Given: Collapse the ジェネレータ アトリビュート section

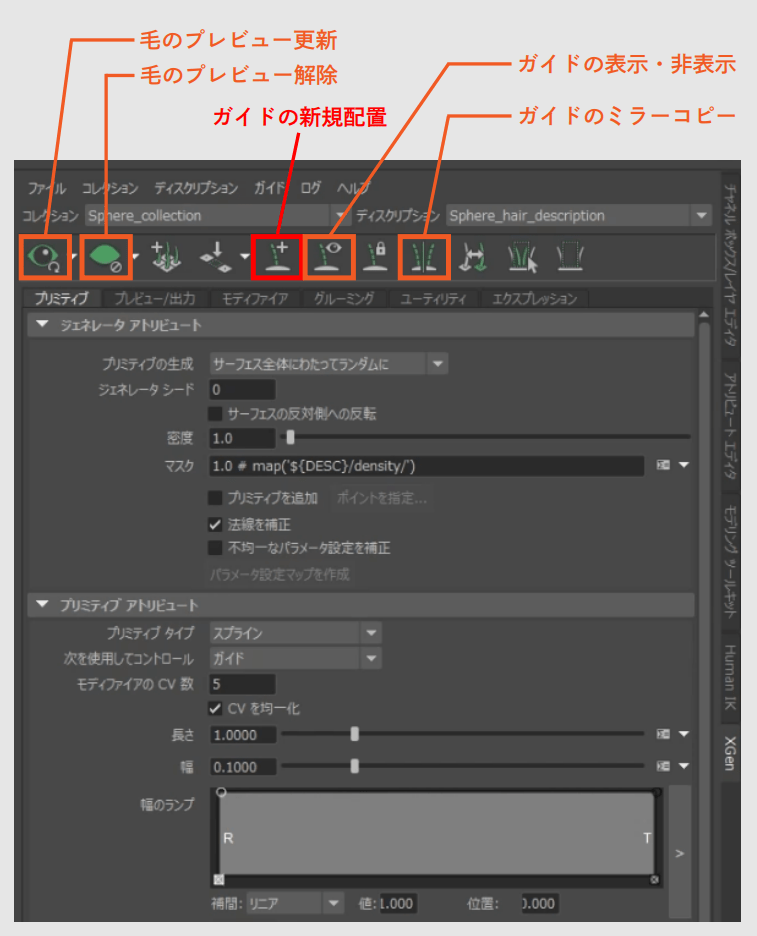Looking at the screenshot, I should pos(42,325).
